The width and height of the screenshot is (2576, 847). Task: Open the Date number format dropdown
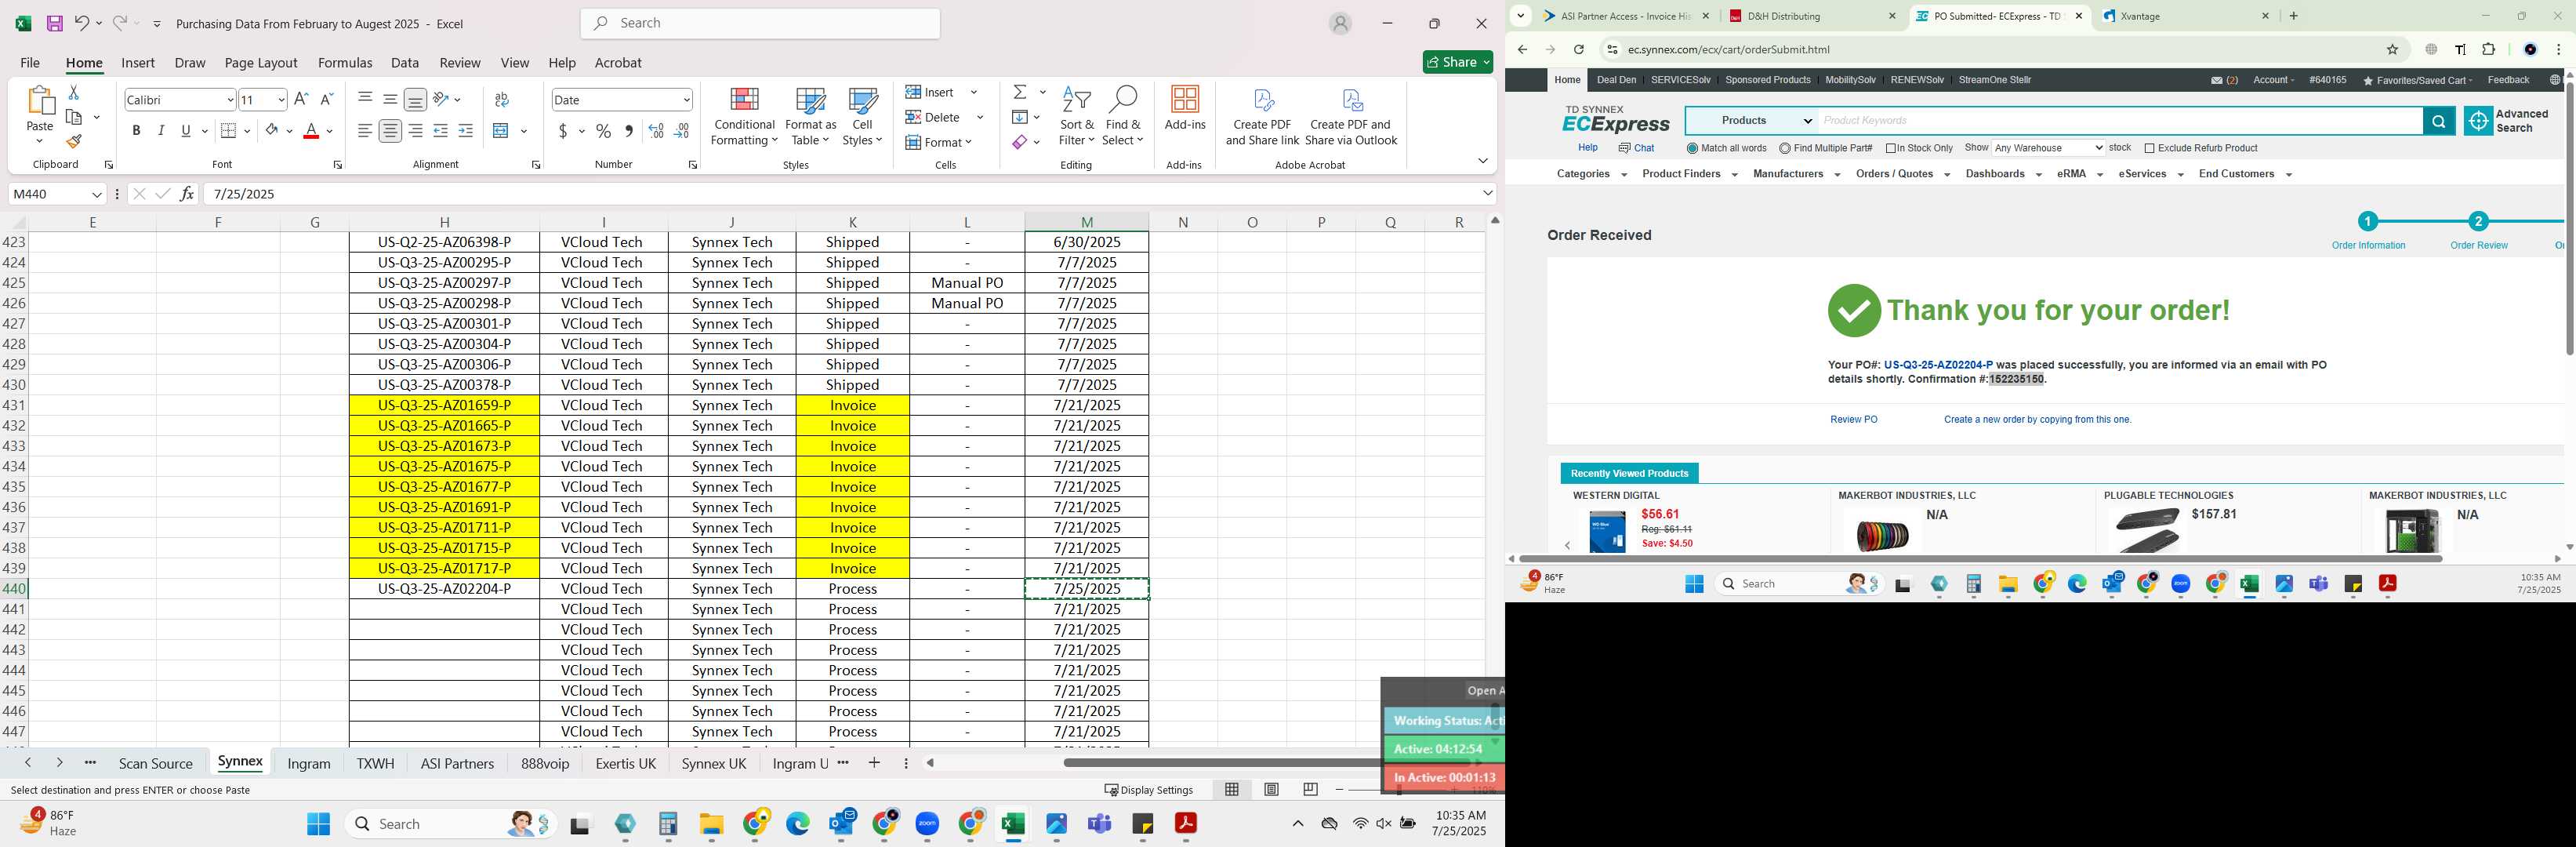686,99
